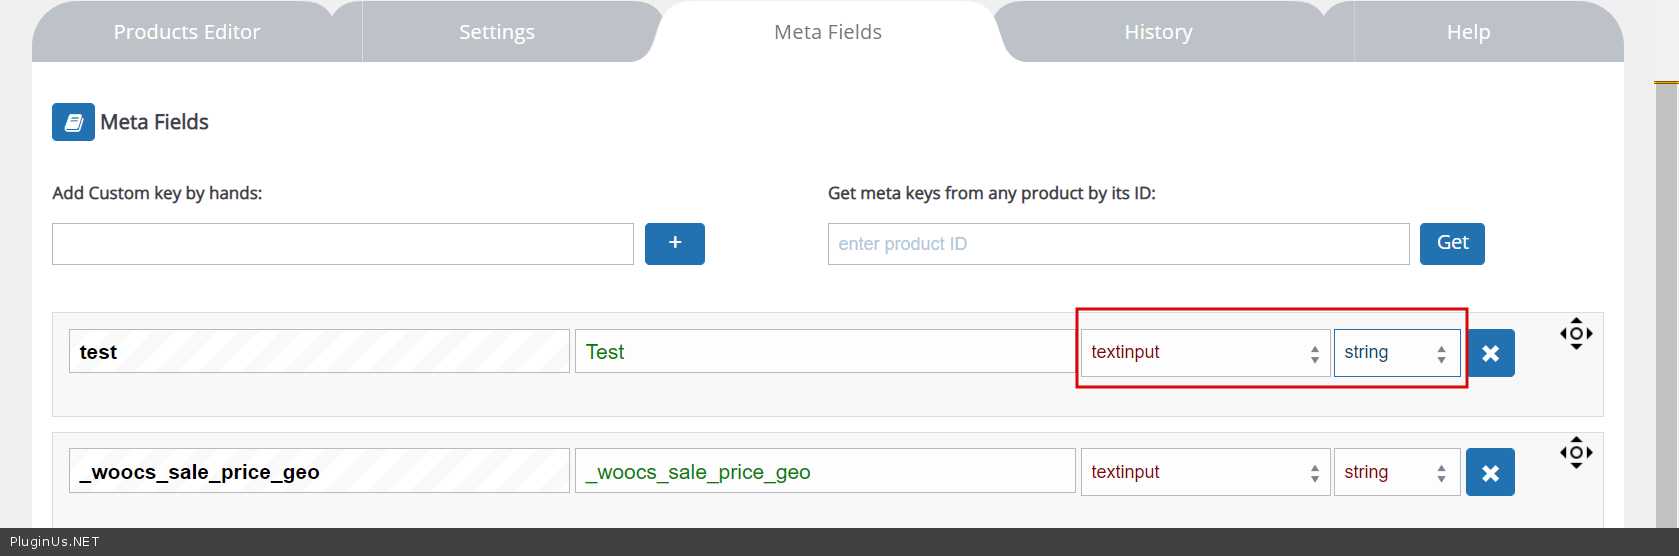Focus the enter product ID field
The height and width of the screenshot is (556, 1679).
[1118, 244]
